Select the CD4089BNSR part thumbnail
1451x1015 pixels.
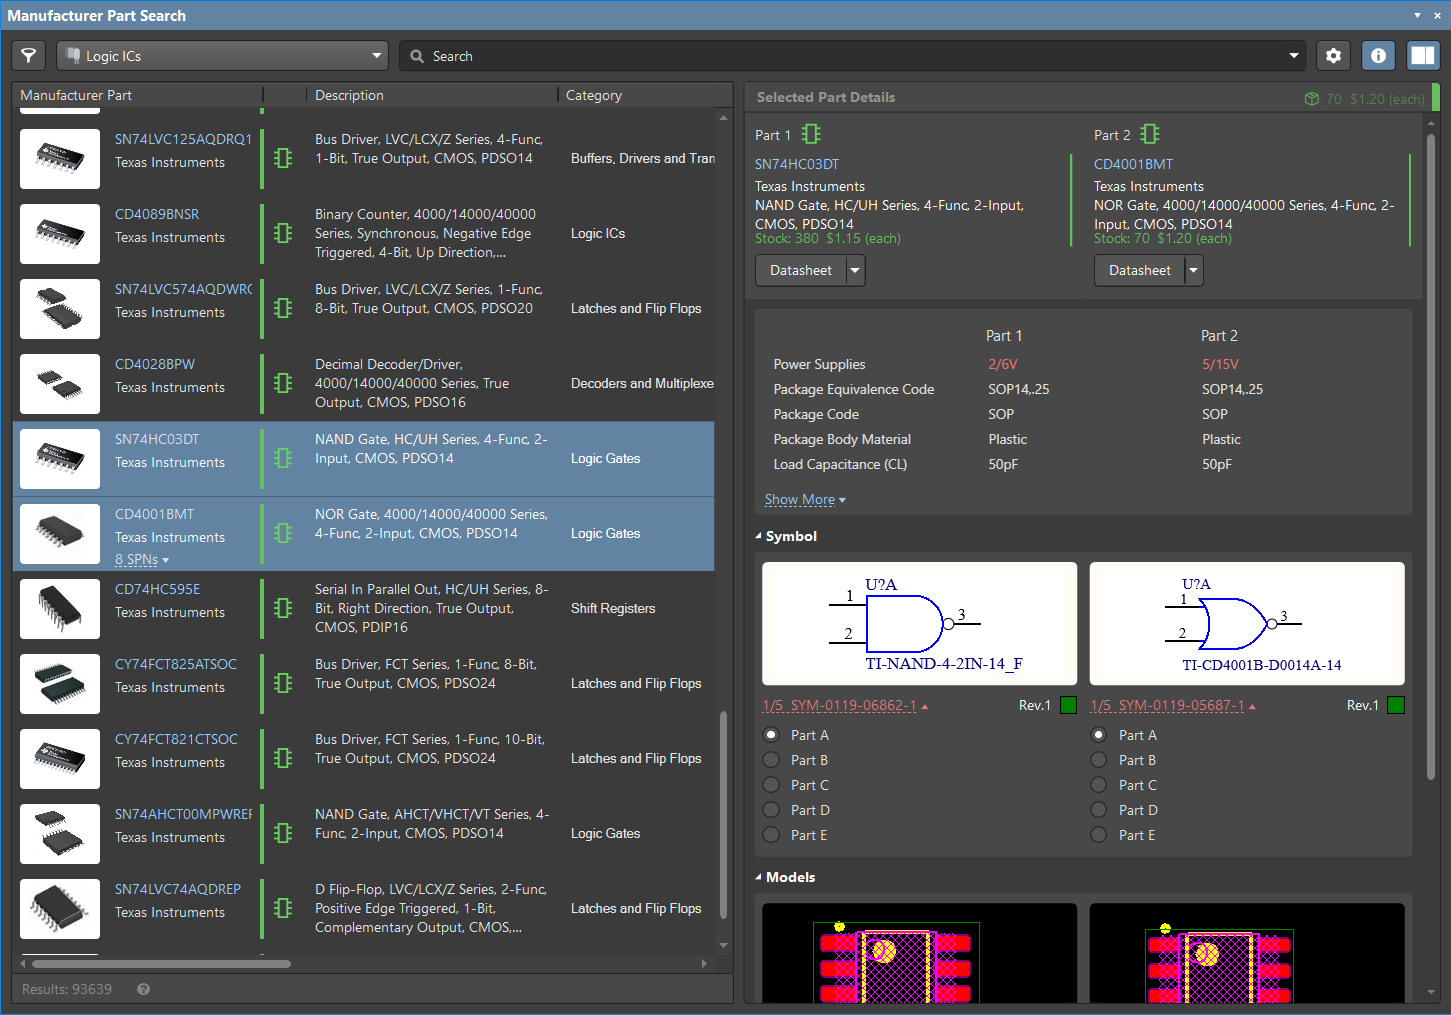[60, 234]
